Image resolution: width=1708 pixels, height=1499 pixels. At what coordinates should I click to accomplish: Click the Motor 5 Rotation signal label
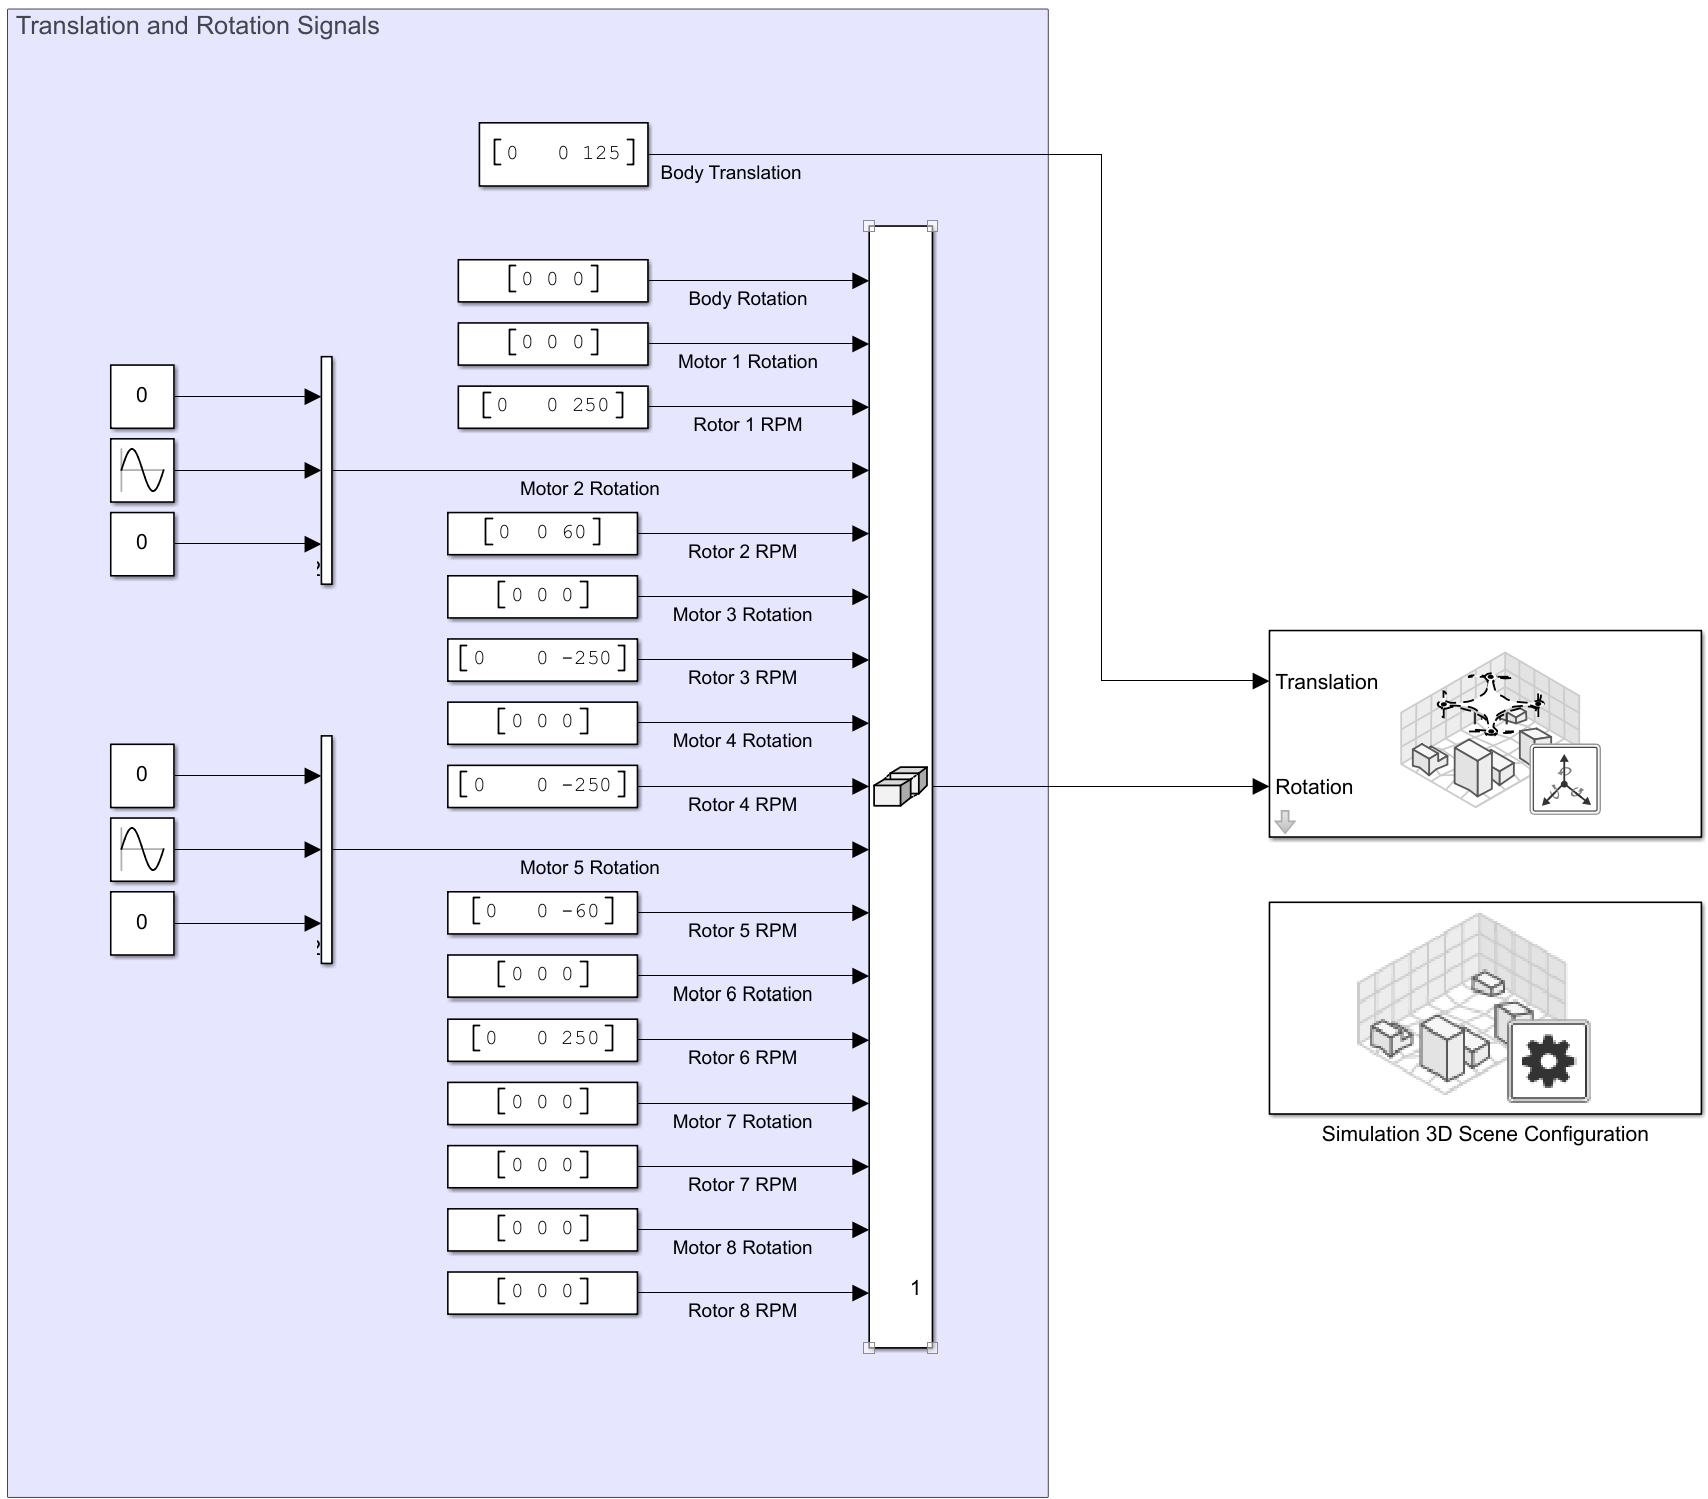tap(590, 868)
